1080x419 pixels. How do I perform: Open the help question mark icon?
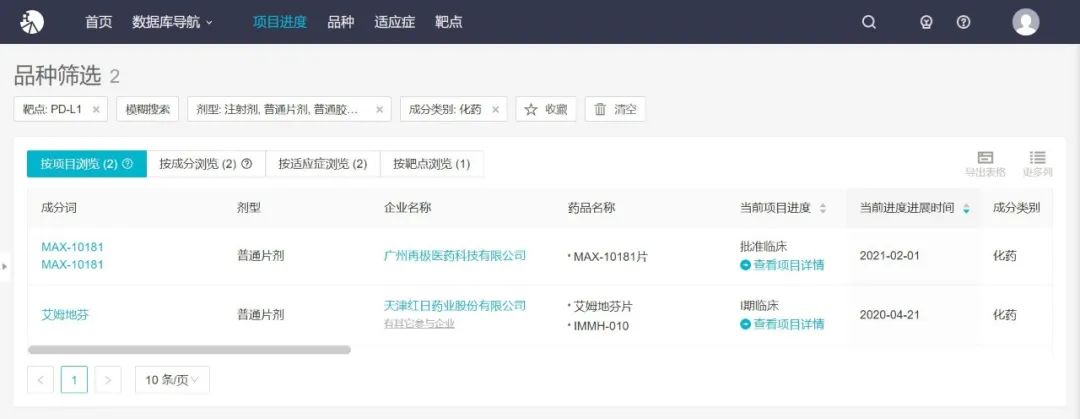964,22
